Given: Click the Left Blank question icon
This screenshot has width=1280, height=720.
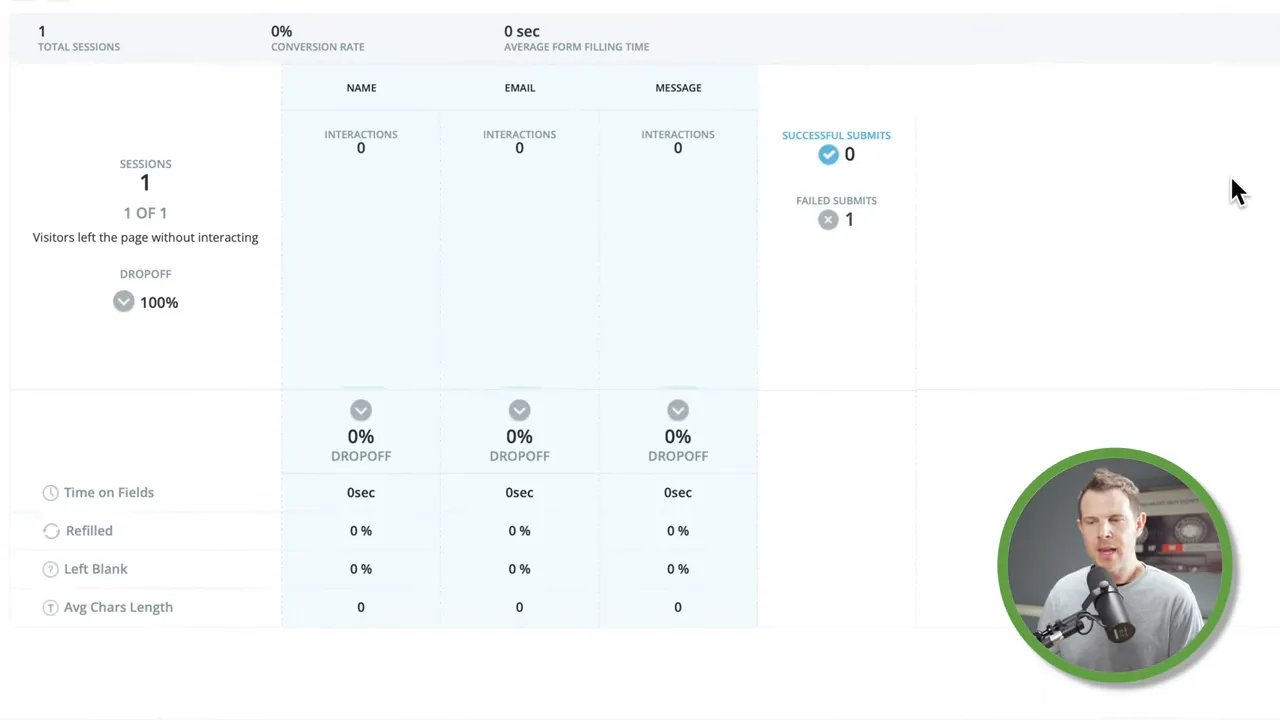Looking at the screenshot, I should point(50,569).
